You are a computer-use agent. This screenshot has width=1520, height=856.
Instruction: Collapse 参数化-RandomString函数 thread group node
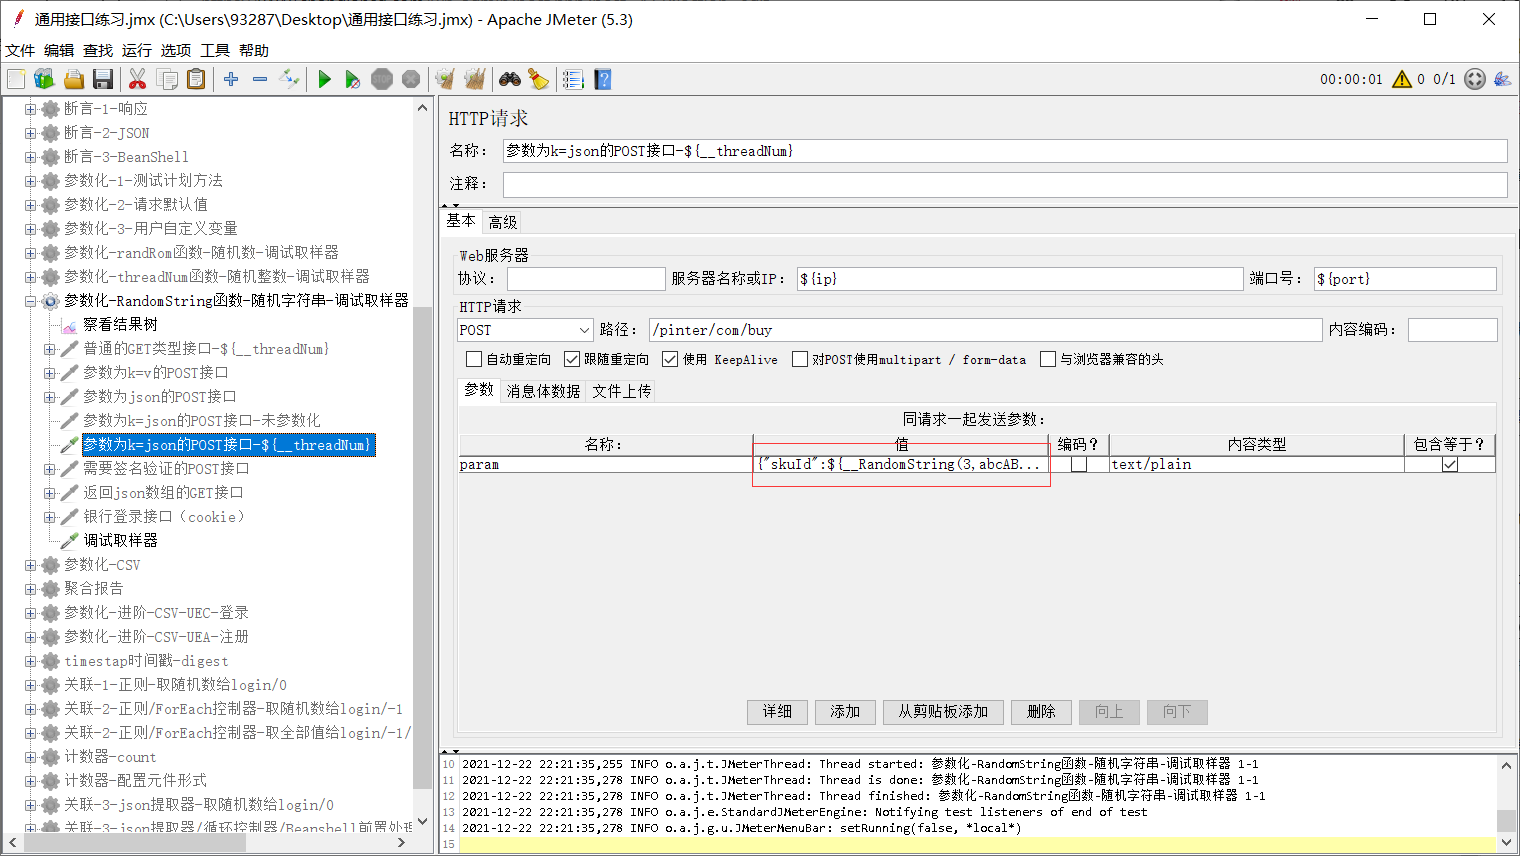coord(30,301)
